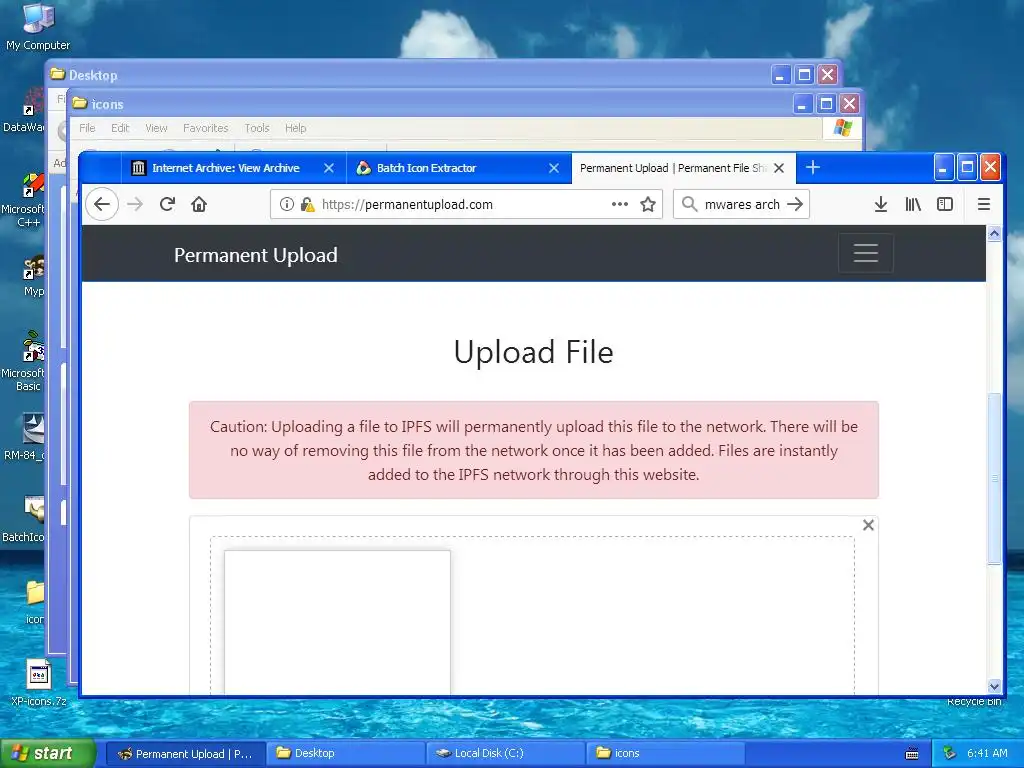Click the search box with 'mwares arch'
This screenshot has width=1024, height=768.
point(742,204)
